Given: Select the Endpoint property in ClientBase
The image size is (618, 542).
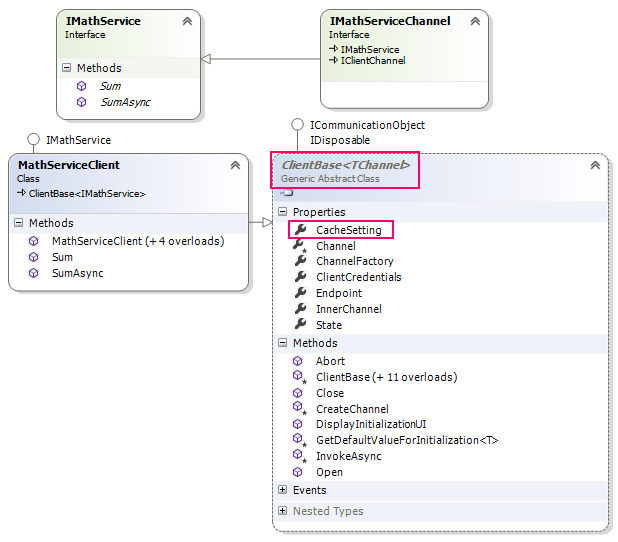Looking at the screenshot, I should (338, 293).
